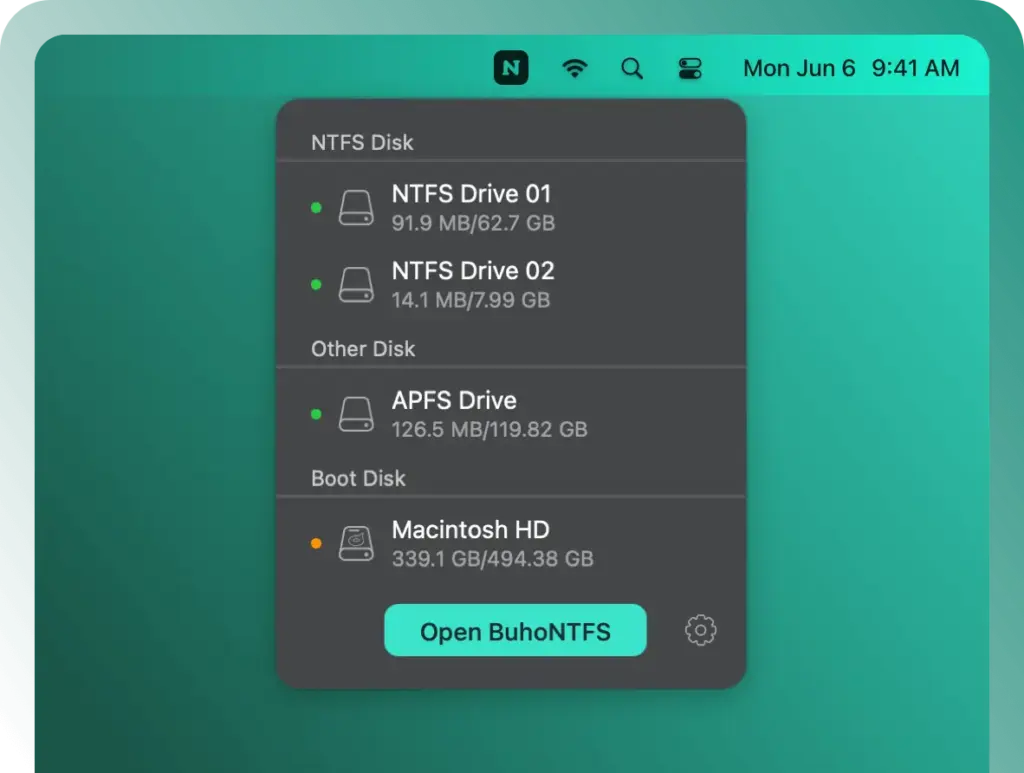Click NTFS Drive 01 disk icon
This screenshot has width=1024, height=773.
[x=356, y=208]
